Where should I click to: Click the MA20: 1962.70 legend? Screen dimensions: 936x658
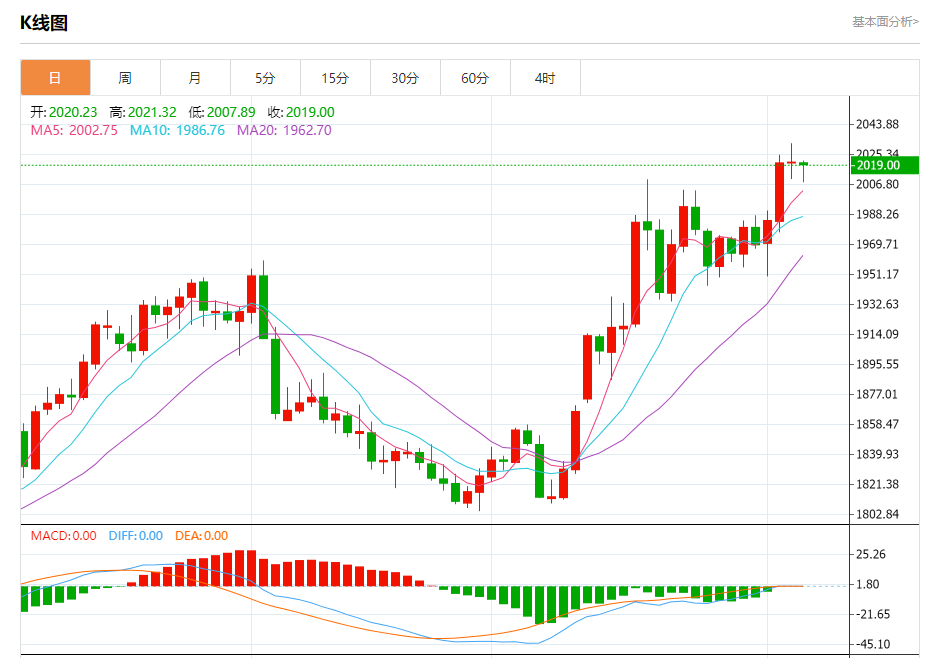284,130
